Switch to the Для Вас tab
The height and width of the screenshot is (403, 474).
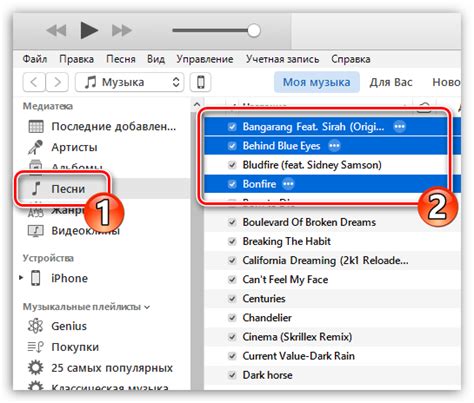391,82
